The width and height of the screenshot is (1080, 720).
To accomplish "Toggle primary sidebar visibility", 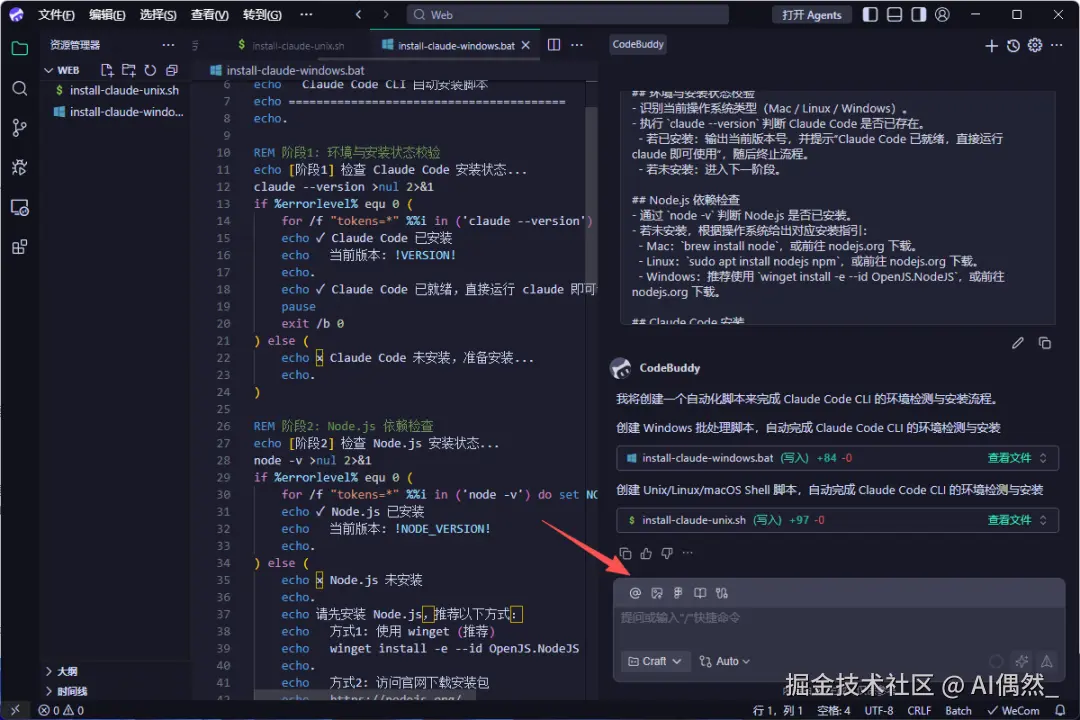I will coord(871,14).
